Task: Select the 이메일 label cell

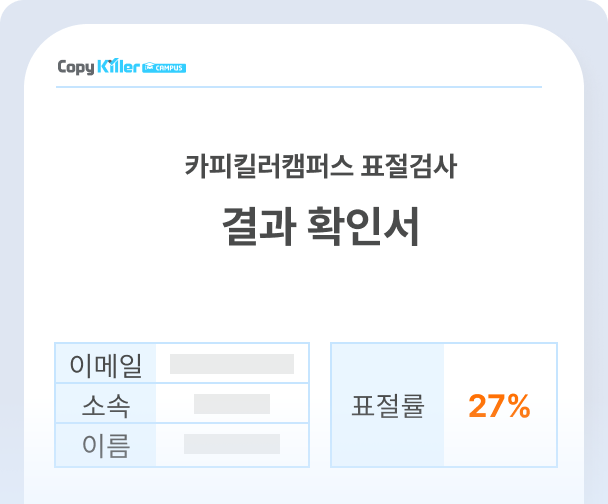Action: [x=106, y=365]
